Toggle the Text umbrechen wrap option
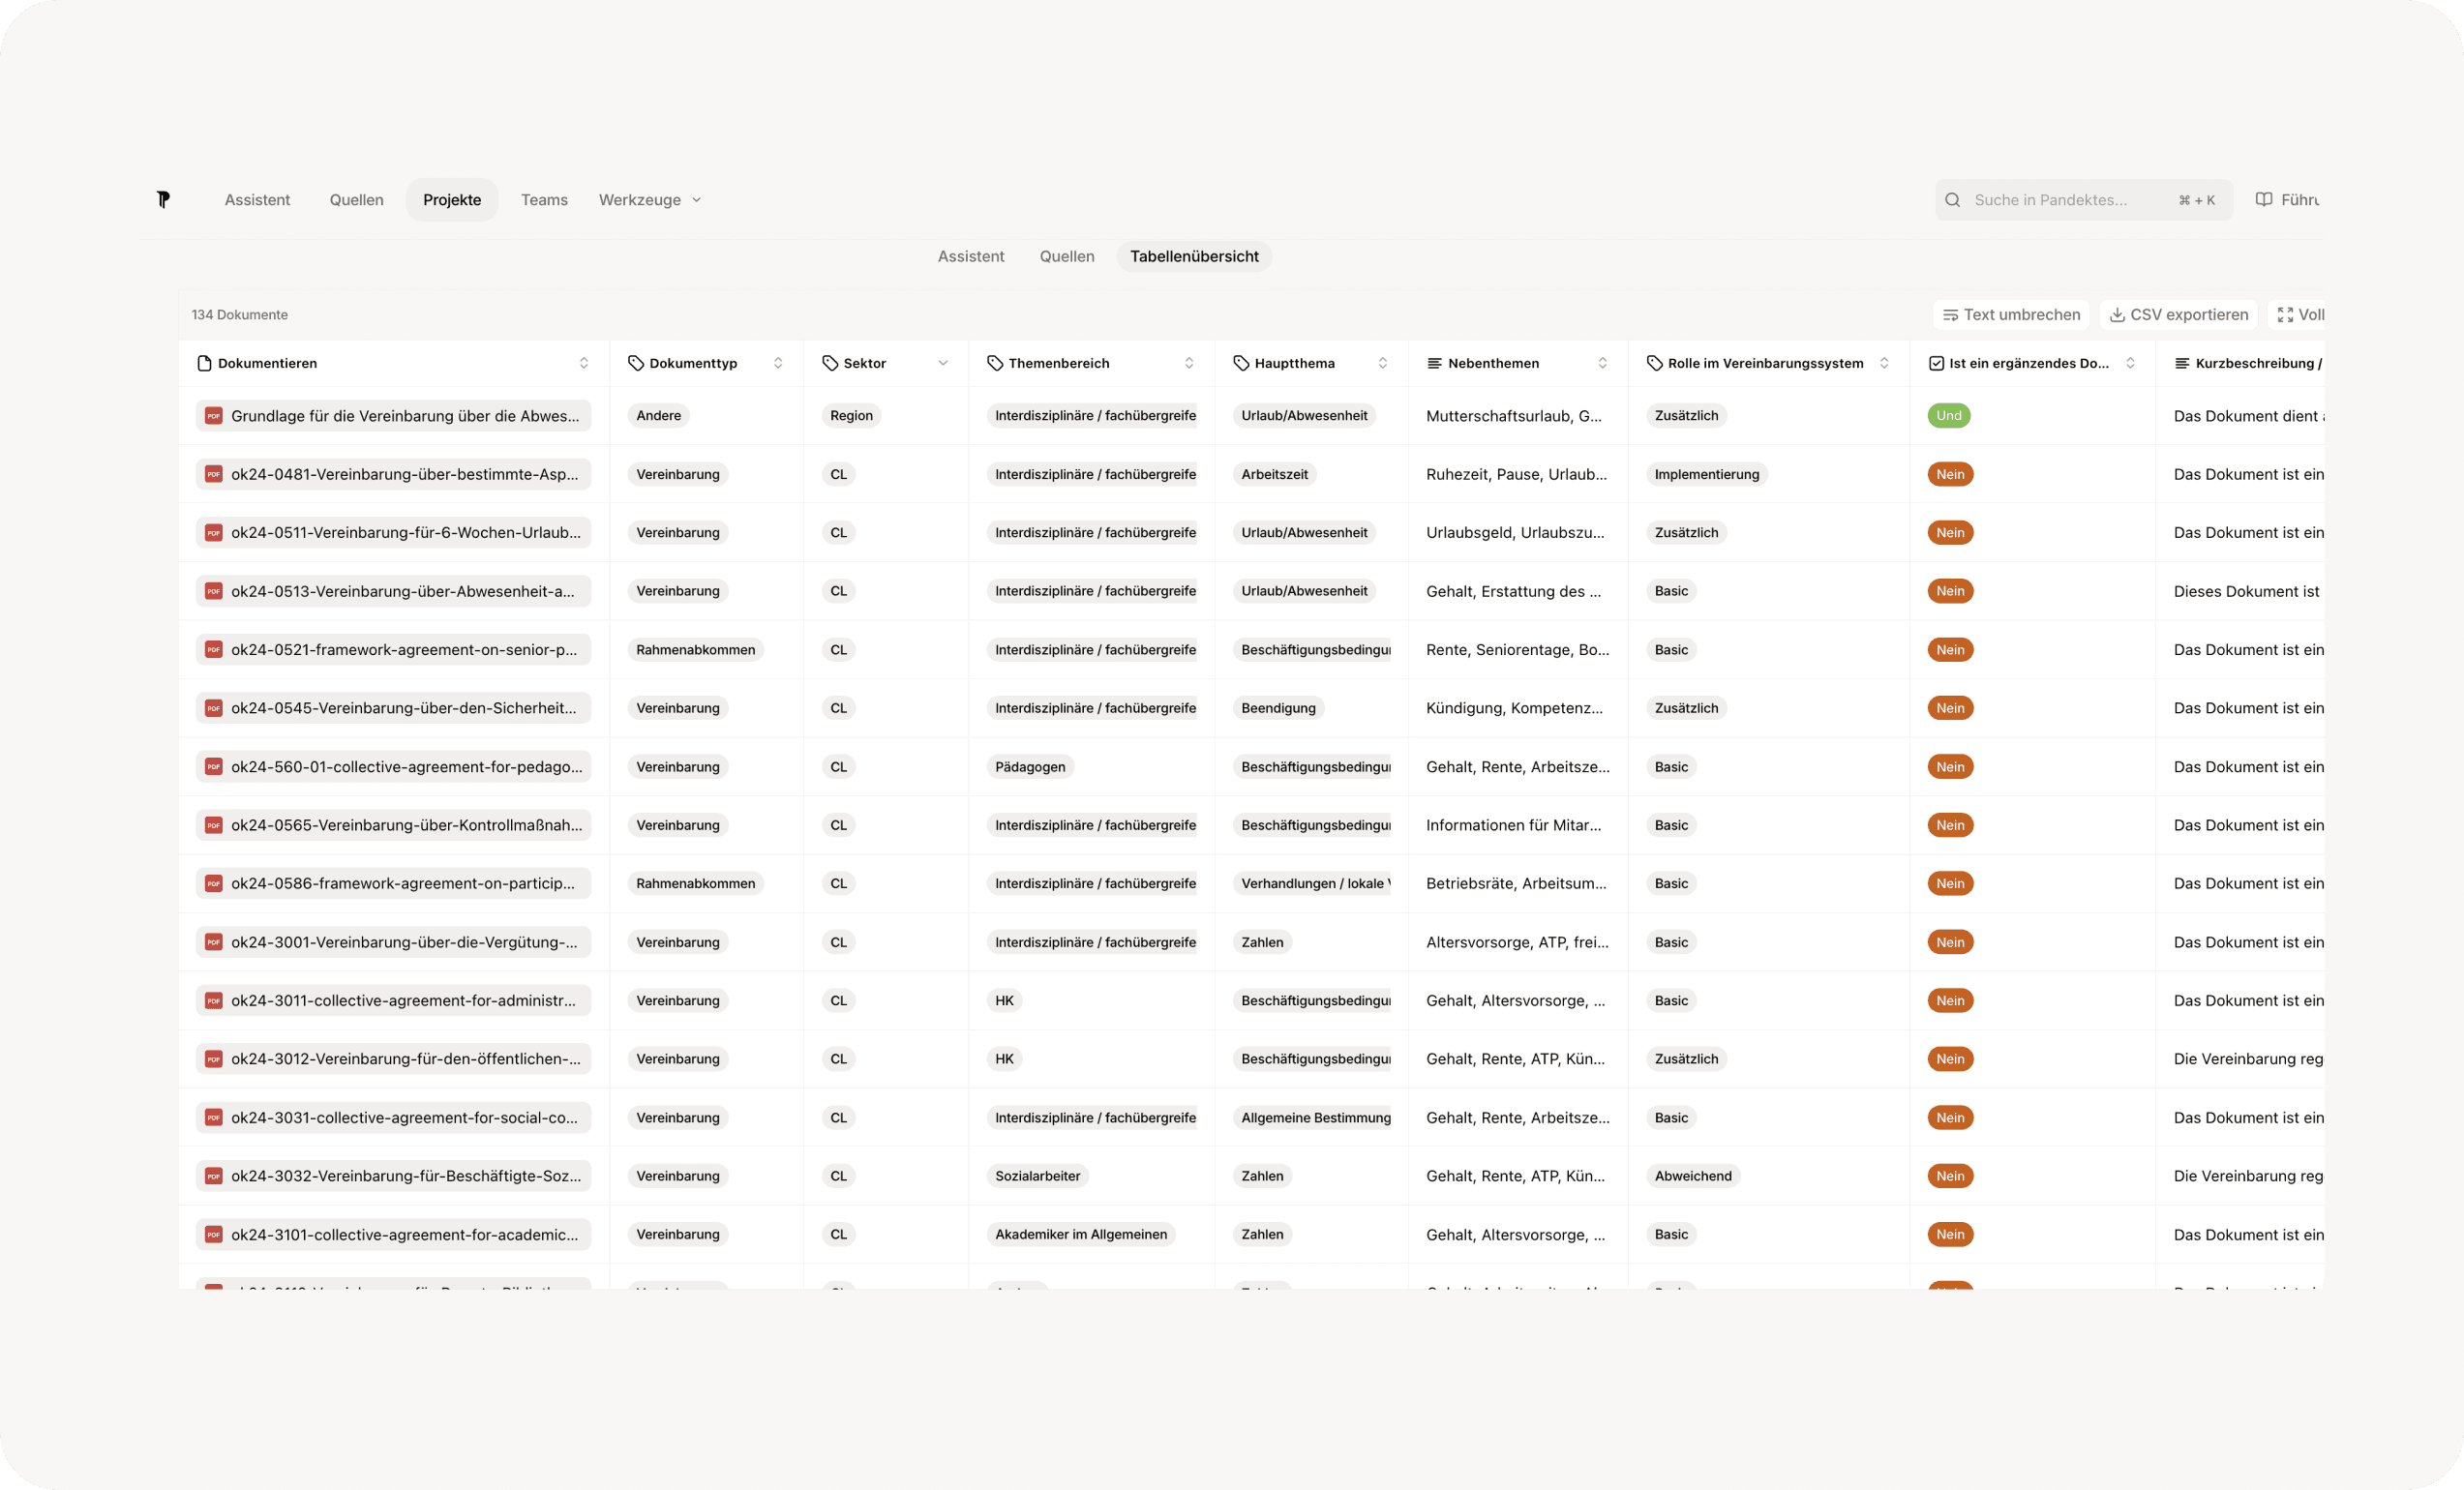The width and height of the screenshot is (2464, 1490). (x=2011, y=315)
